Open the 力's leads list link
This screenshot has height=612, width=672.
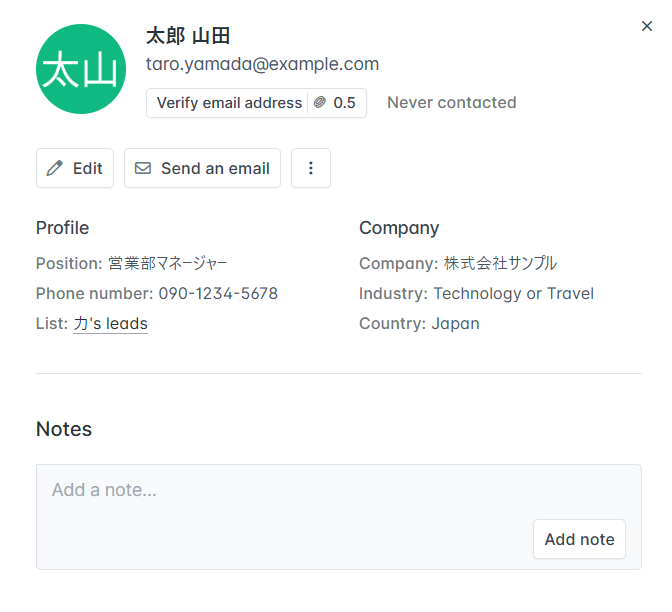coord(111,324)
